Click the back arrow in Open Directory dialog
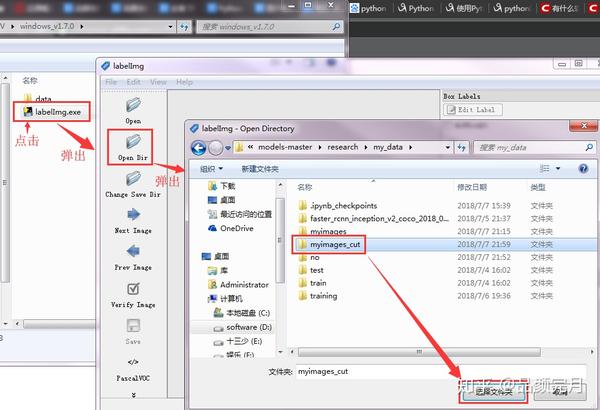This screenshot has height=410, width=600. (x=198, y=148)
